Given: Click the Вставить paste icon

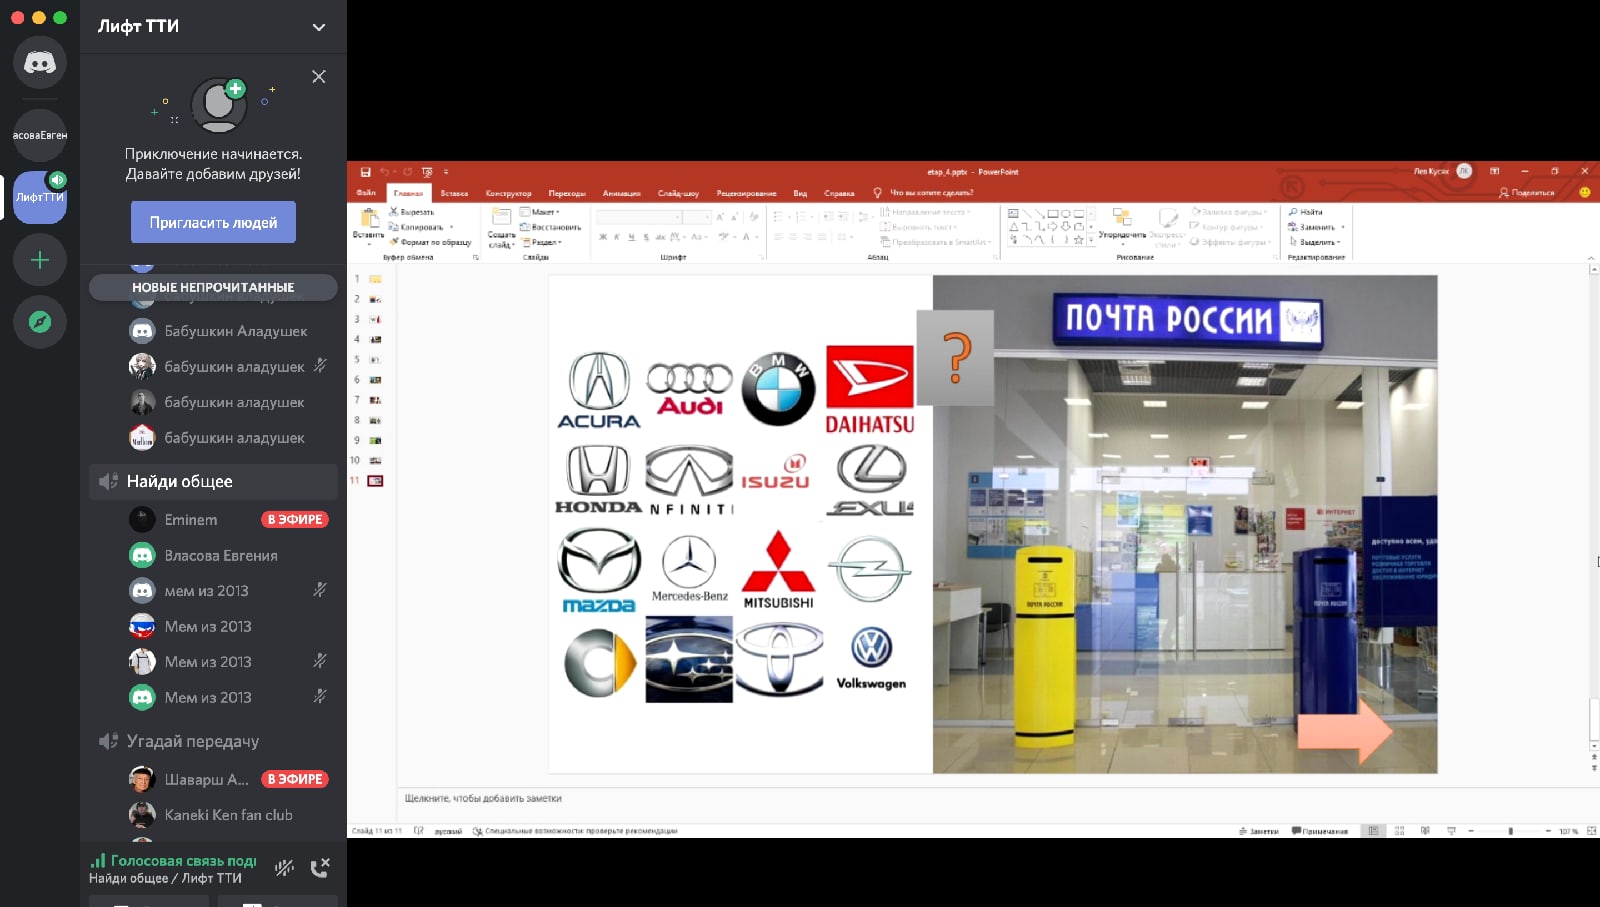Looking at the screenshot, I should pyautogui.click(x=369, y=219).
